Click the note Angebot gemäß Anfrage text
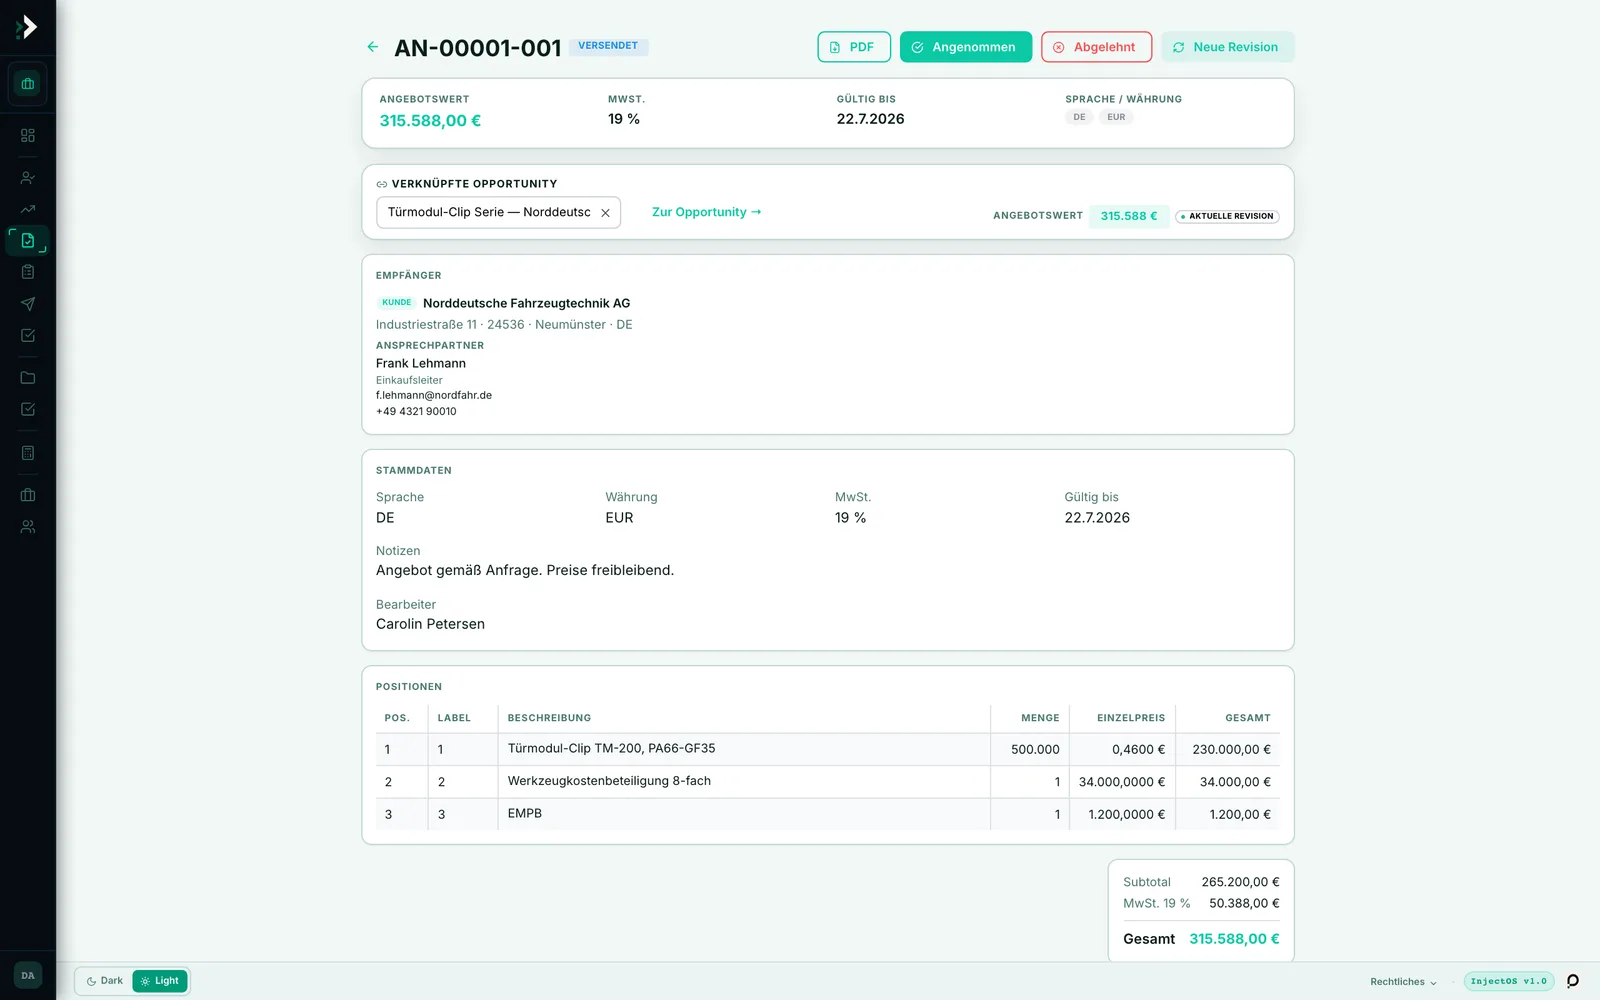Image resolution: width=1600 pixels, height=1000 pixels. point(525,570)
